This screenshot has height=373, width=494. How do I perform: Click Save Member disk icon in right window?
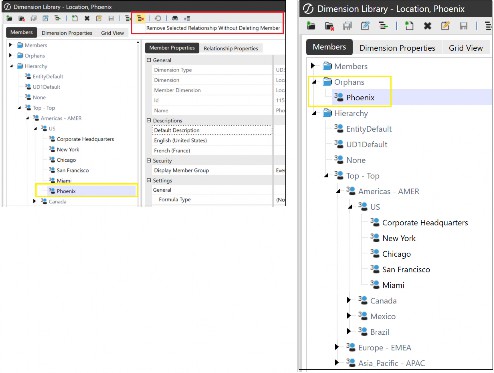click(463, 26)
